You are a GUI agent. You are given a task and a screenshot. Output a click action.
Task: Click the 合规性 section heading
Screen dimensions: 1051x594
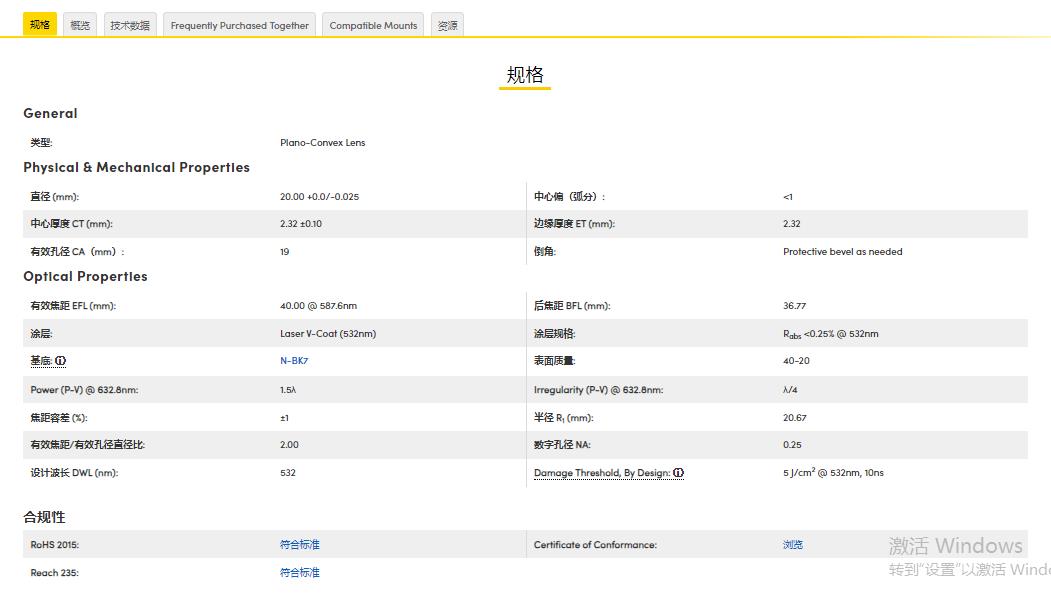tap(44, 517)
